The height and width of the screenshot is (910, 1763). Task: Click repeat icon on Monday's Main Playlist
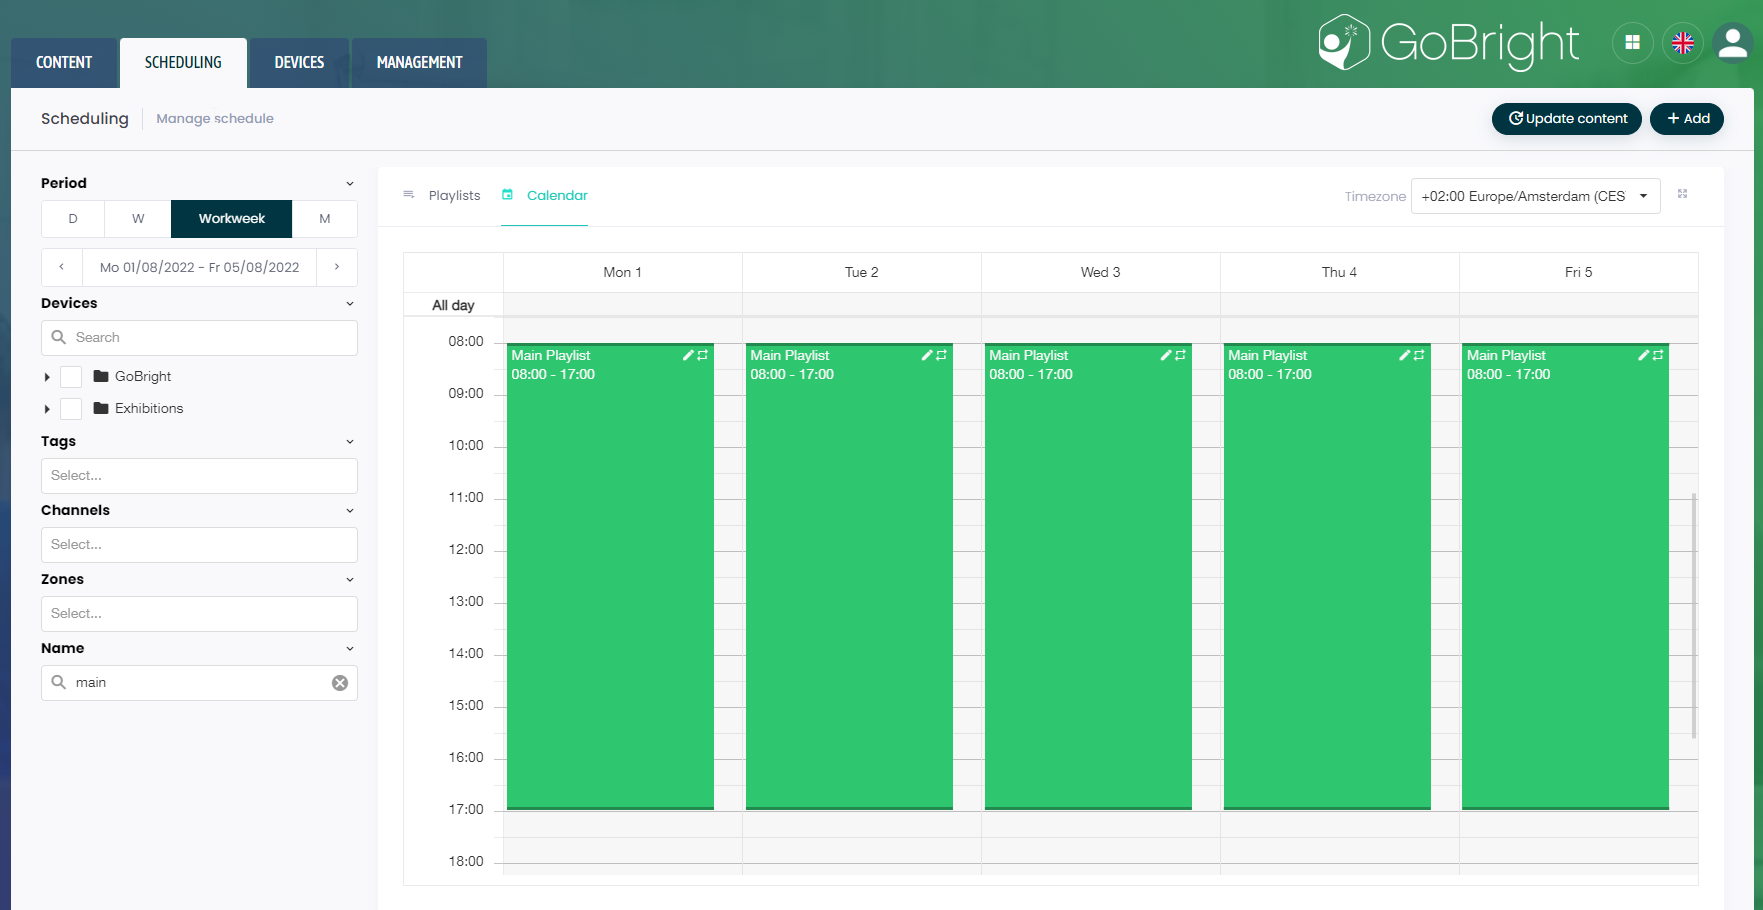click(703, 355)
